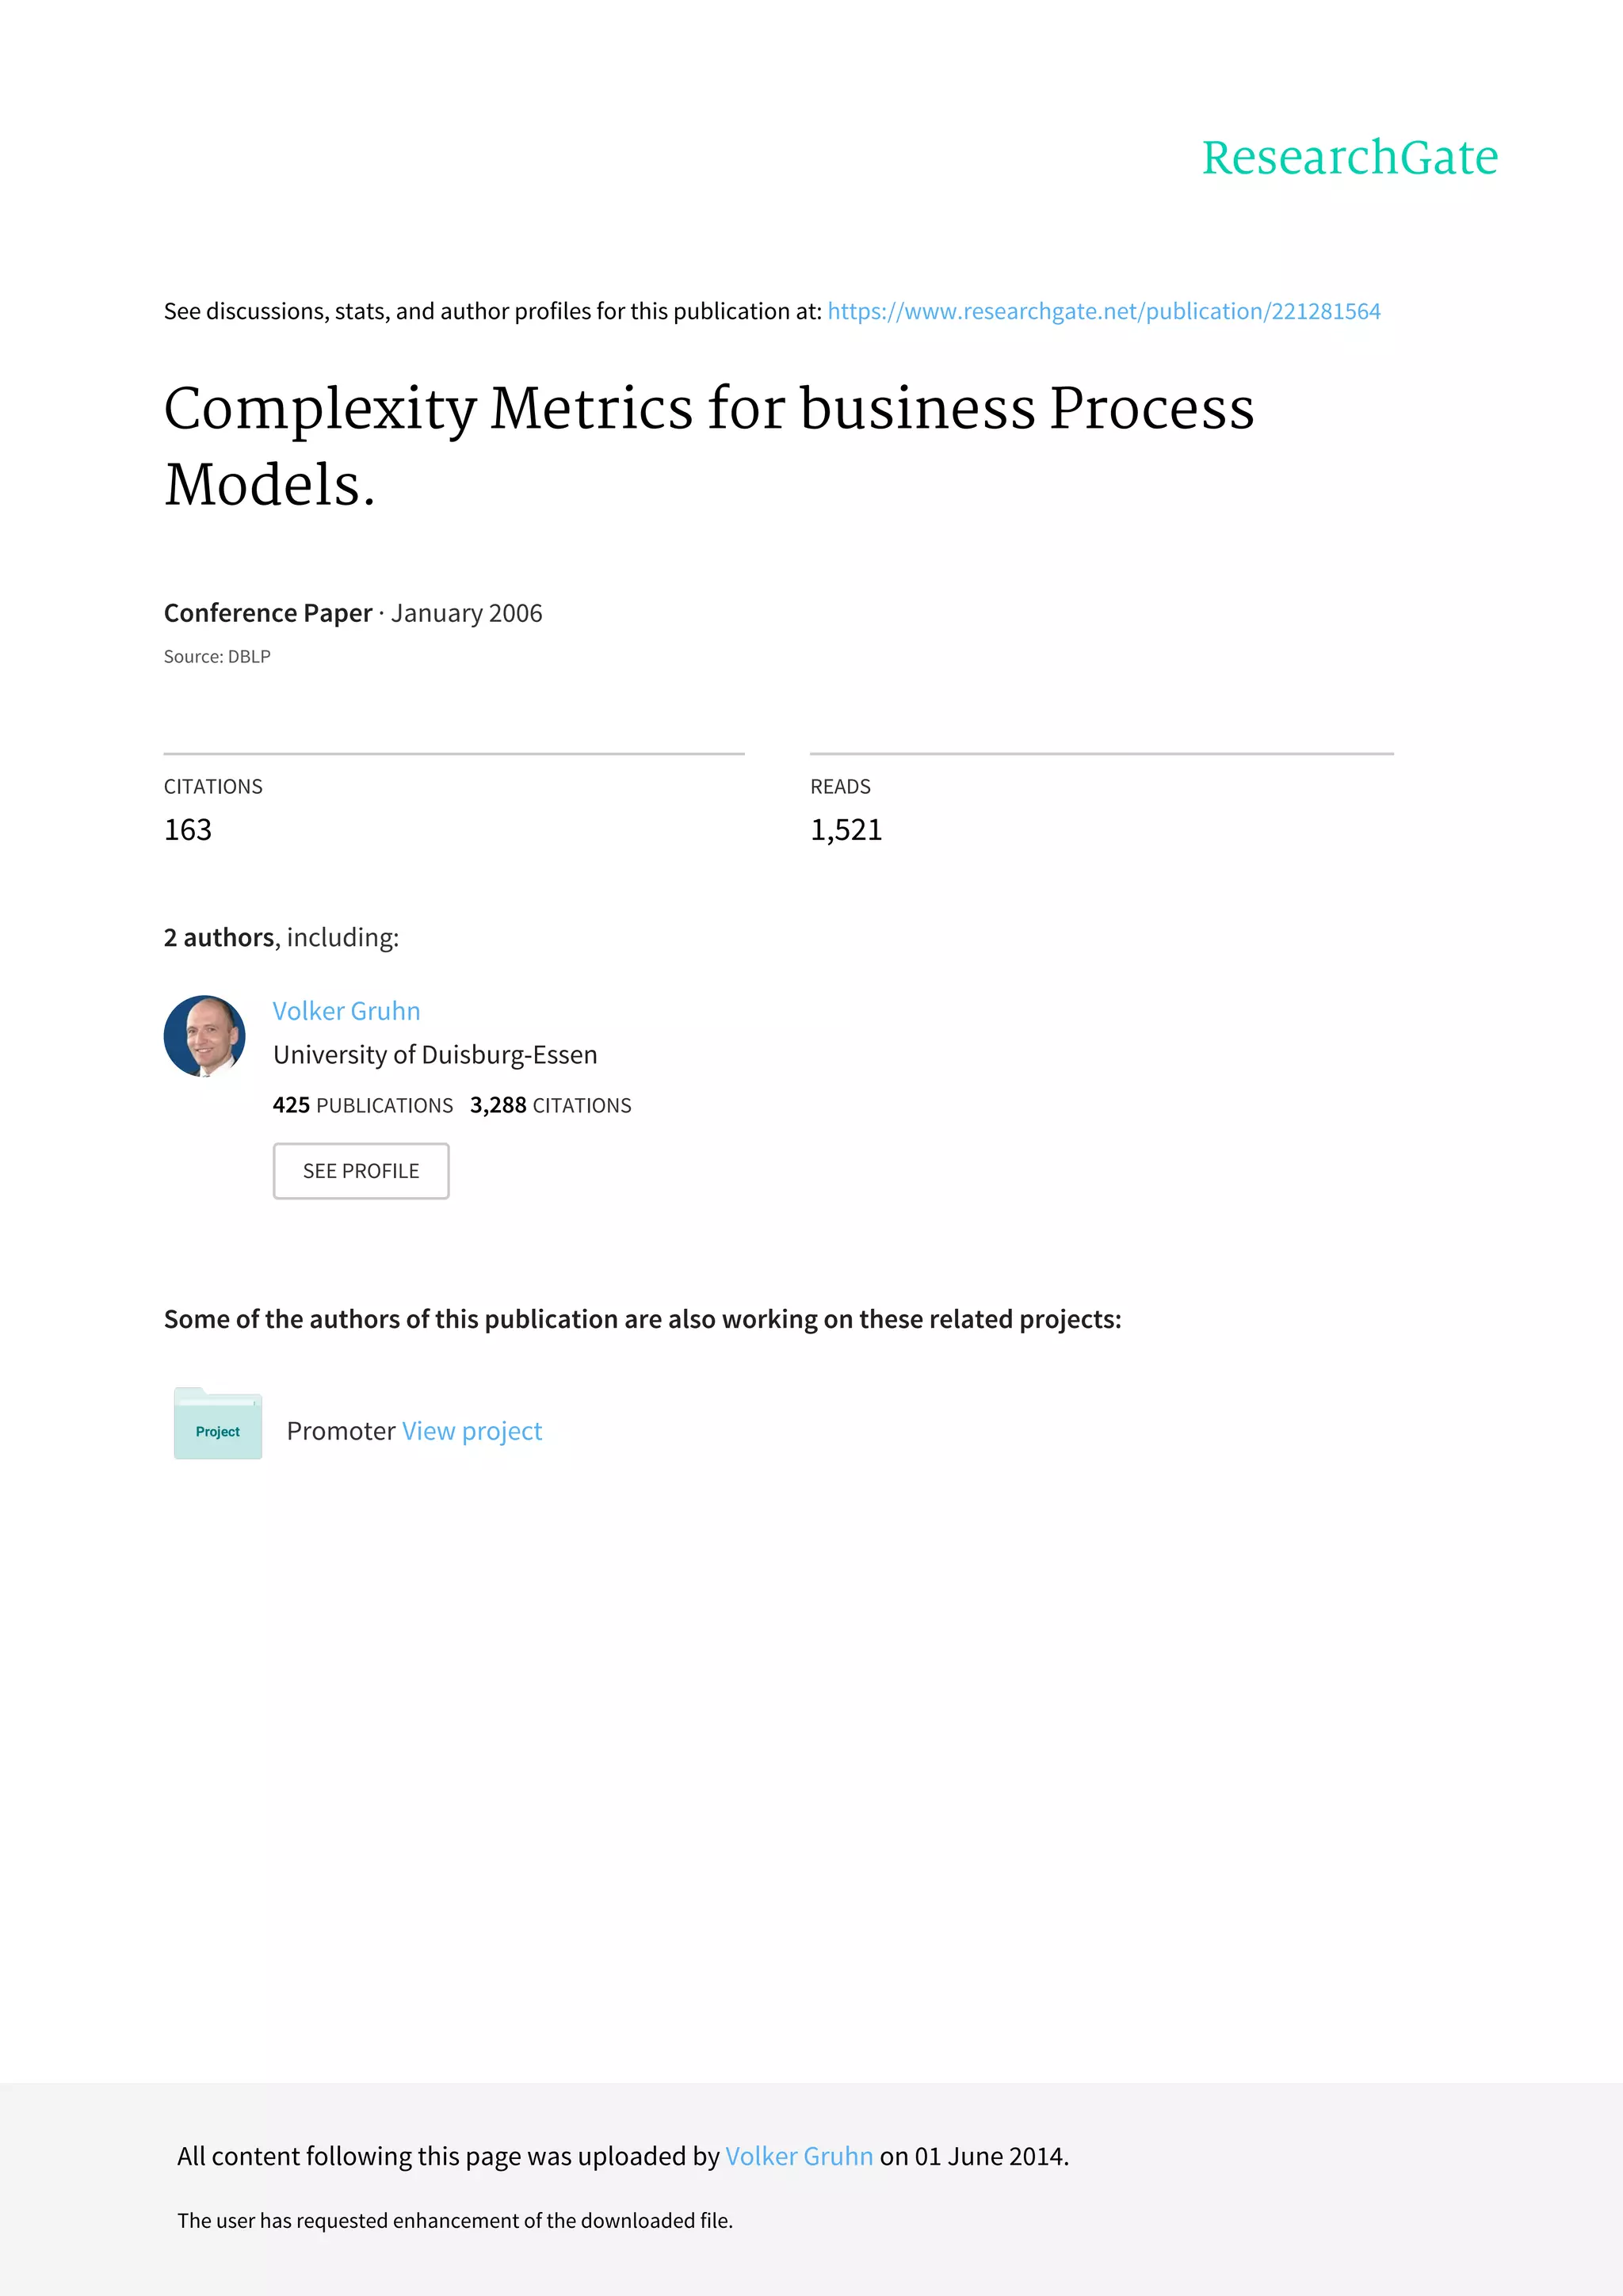Click the related projects heading
Screen dimensions: 1623x2296
point(642,1319)
